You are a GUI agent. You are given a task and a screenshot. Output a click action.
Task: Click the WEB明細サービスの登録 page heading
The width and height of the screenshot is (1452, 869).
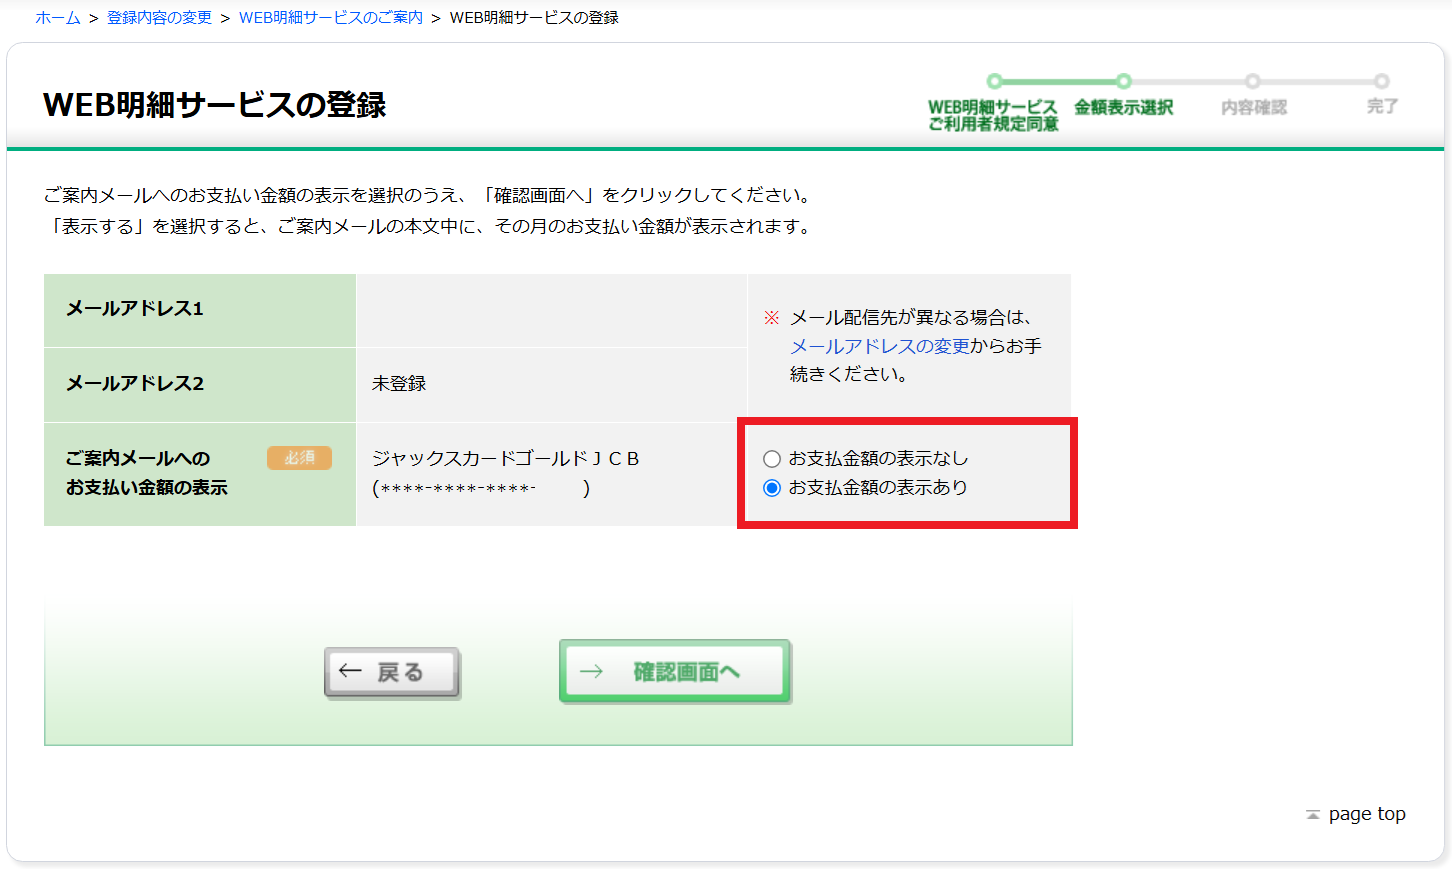coord(215,105)
